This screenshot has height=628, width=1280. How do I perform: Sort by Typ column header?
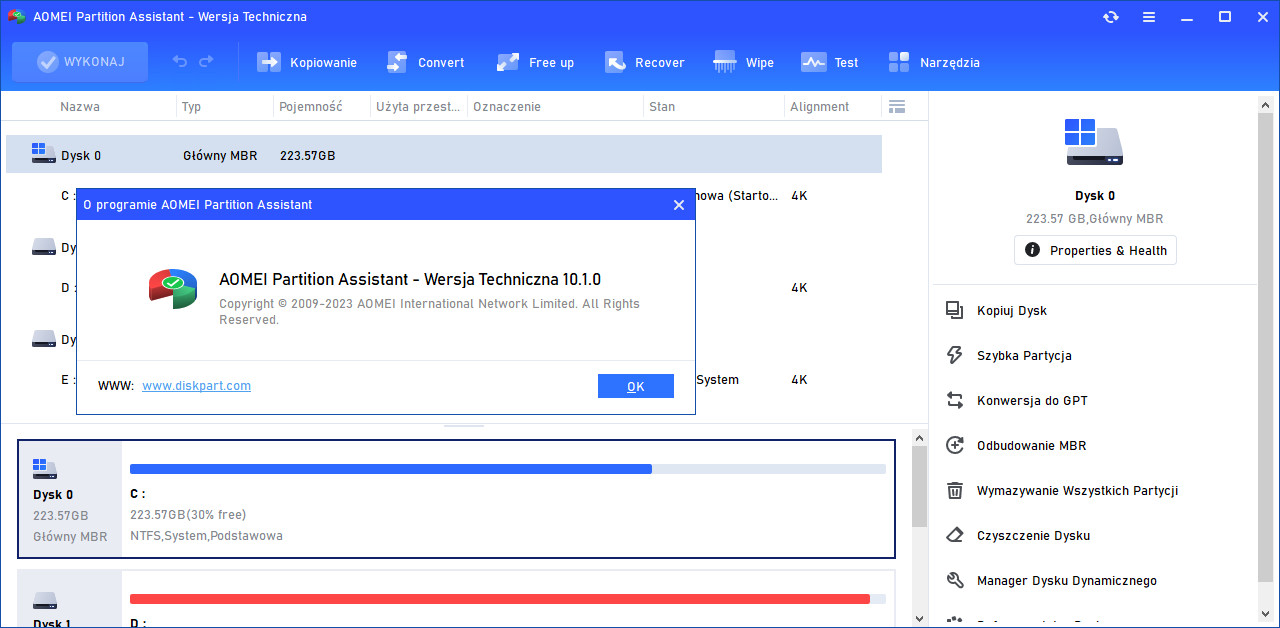(x=191, y=107)
